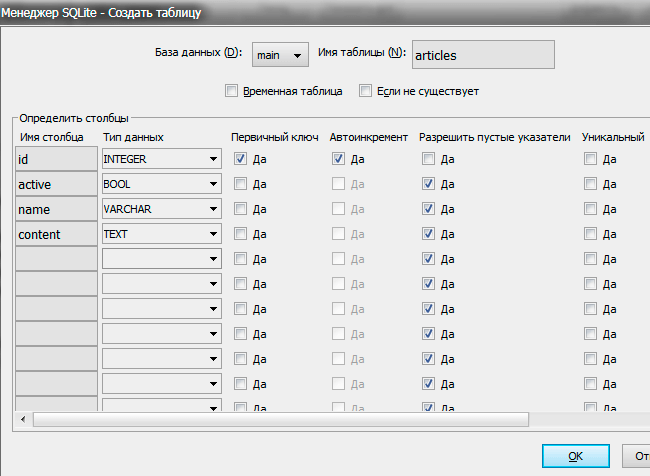Click the table name field containing articles
The image size is (650, 476).
482,56
